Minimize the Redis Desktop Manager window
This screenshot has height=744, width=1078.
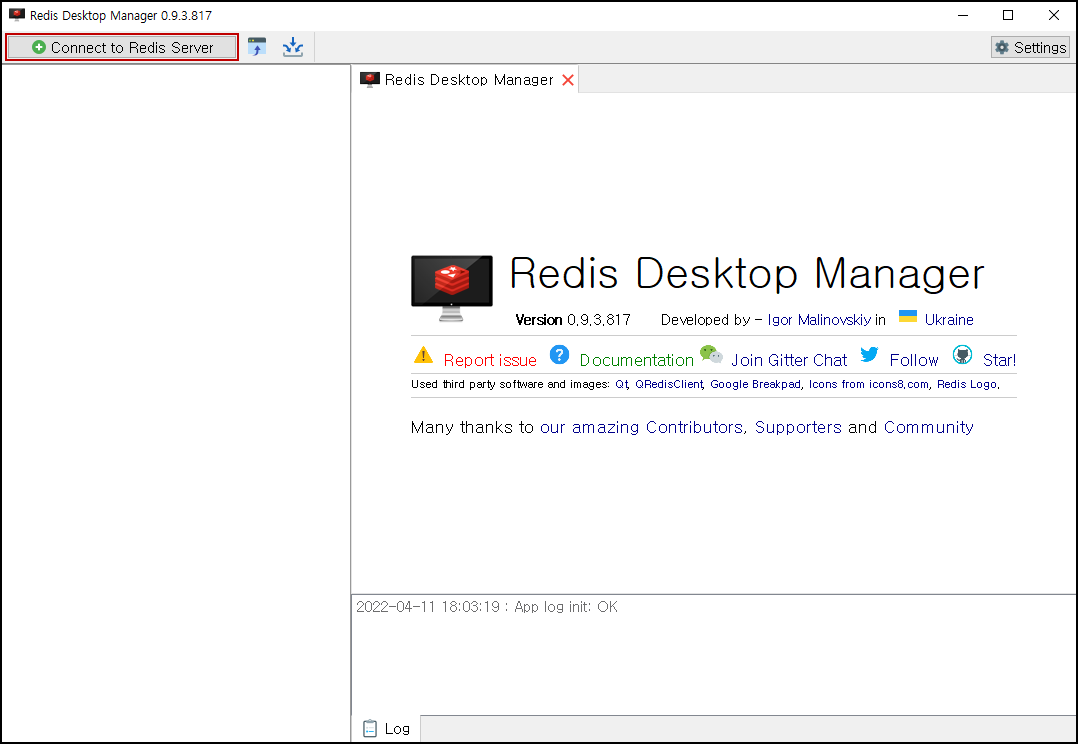pos(962,15)
